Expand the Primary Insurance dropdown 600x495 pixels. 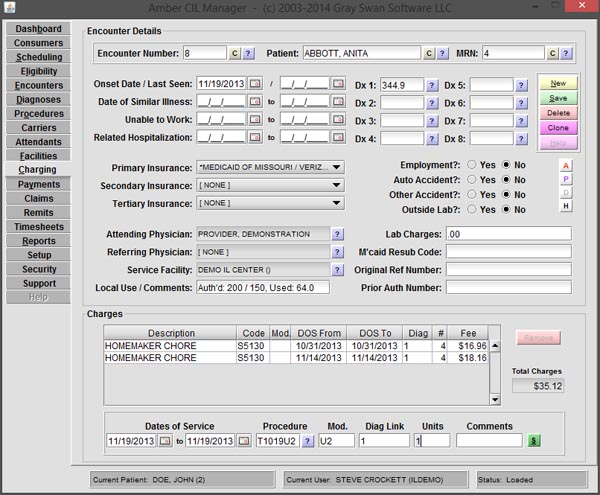[336, 167]
